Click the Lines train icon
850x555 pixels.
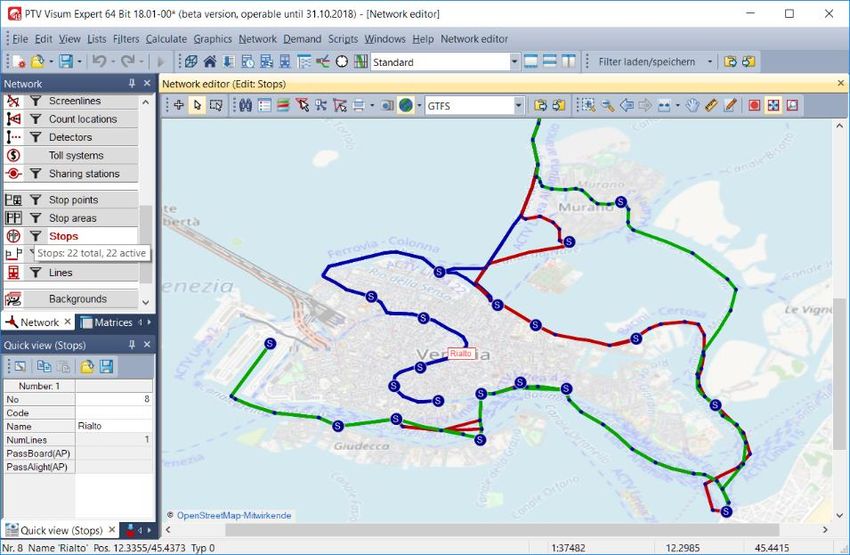(14, 273)
